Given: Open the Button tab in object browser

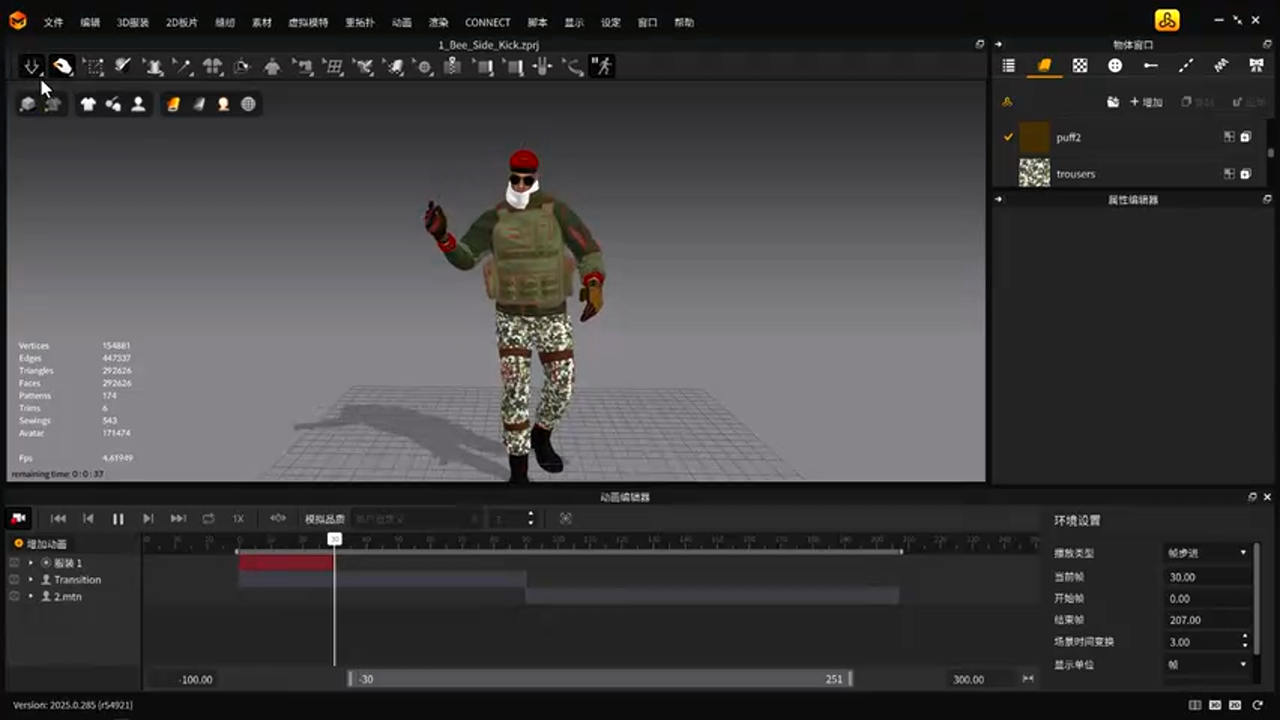Looking at the screenshot, I should (1115, 66).
